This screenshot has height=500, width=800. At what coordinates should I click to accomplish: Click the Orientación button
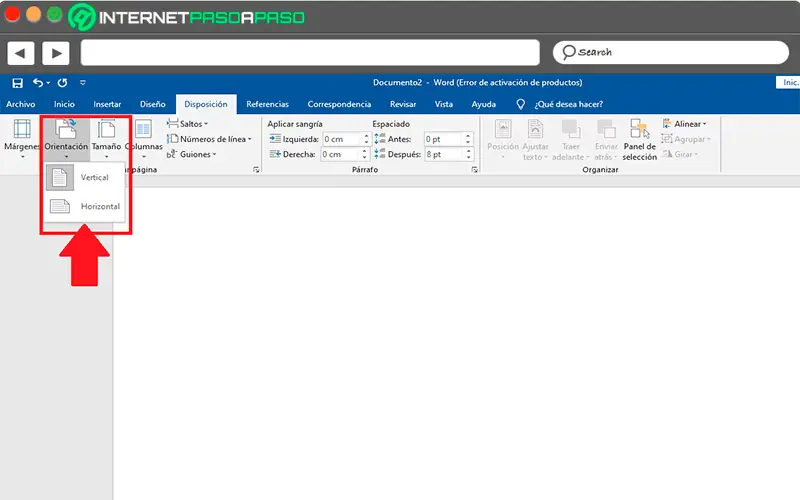(66, 138)
